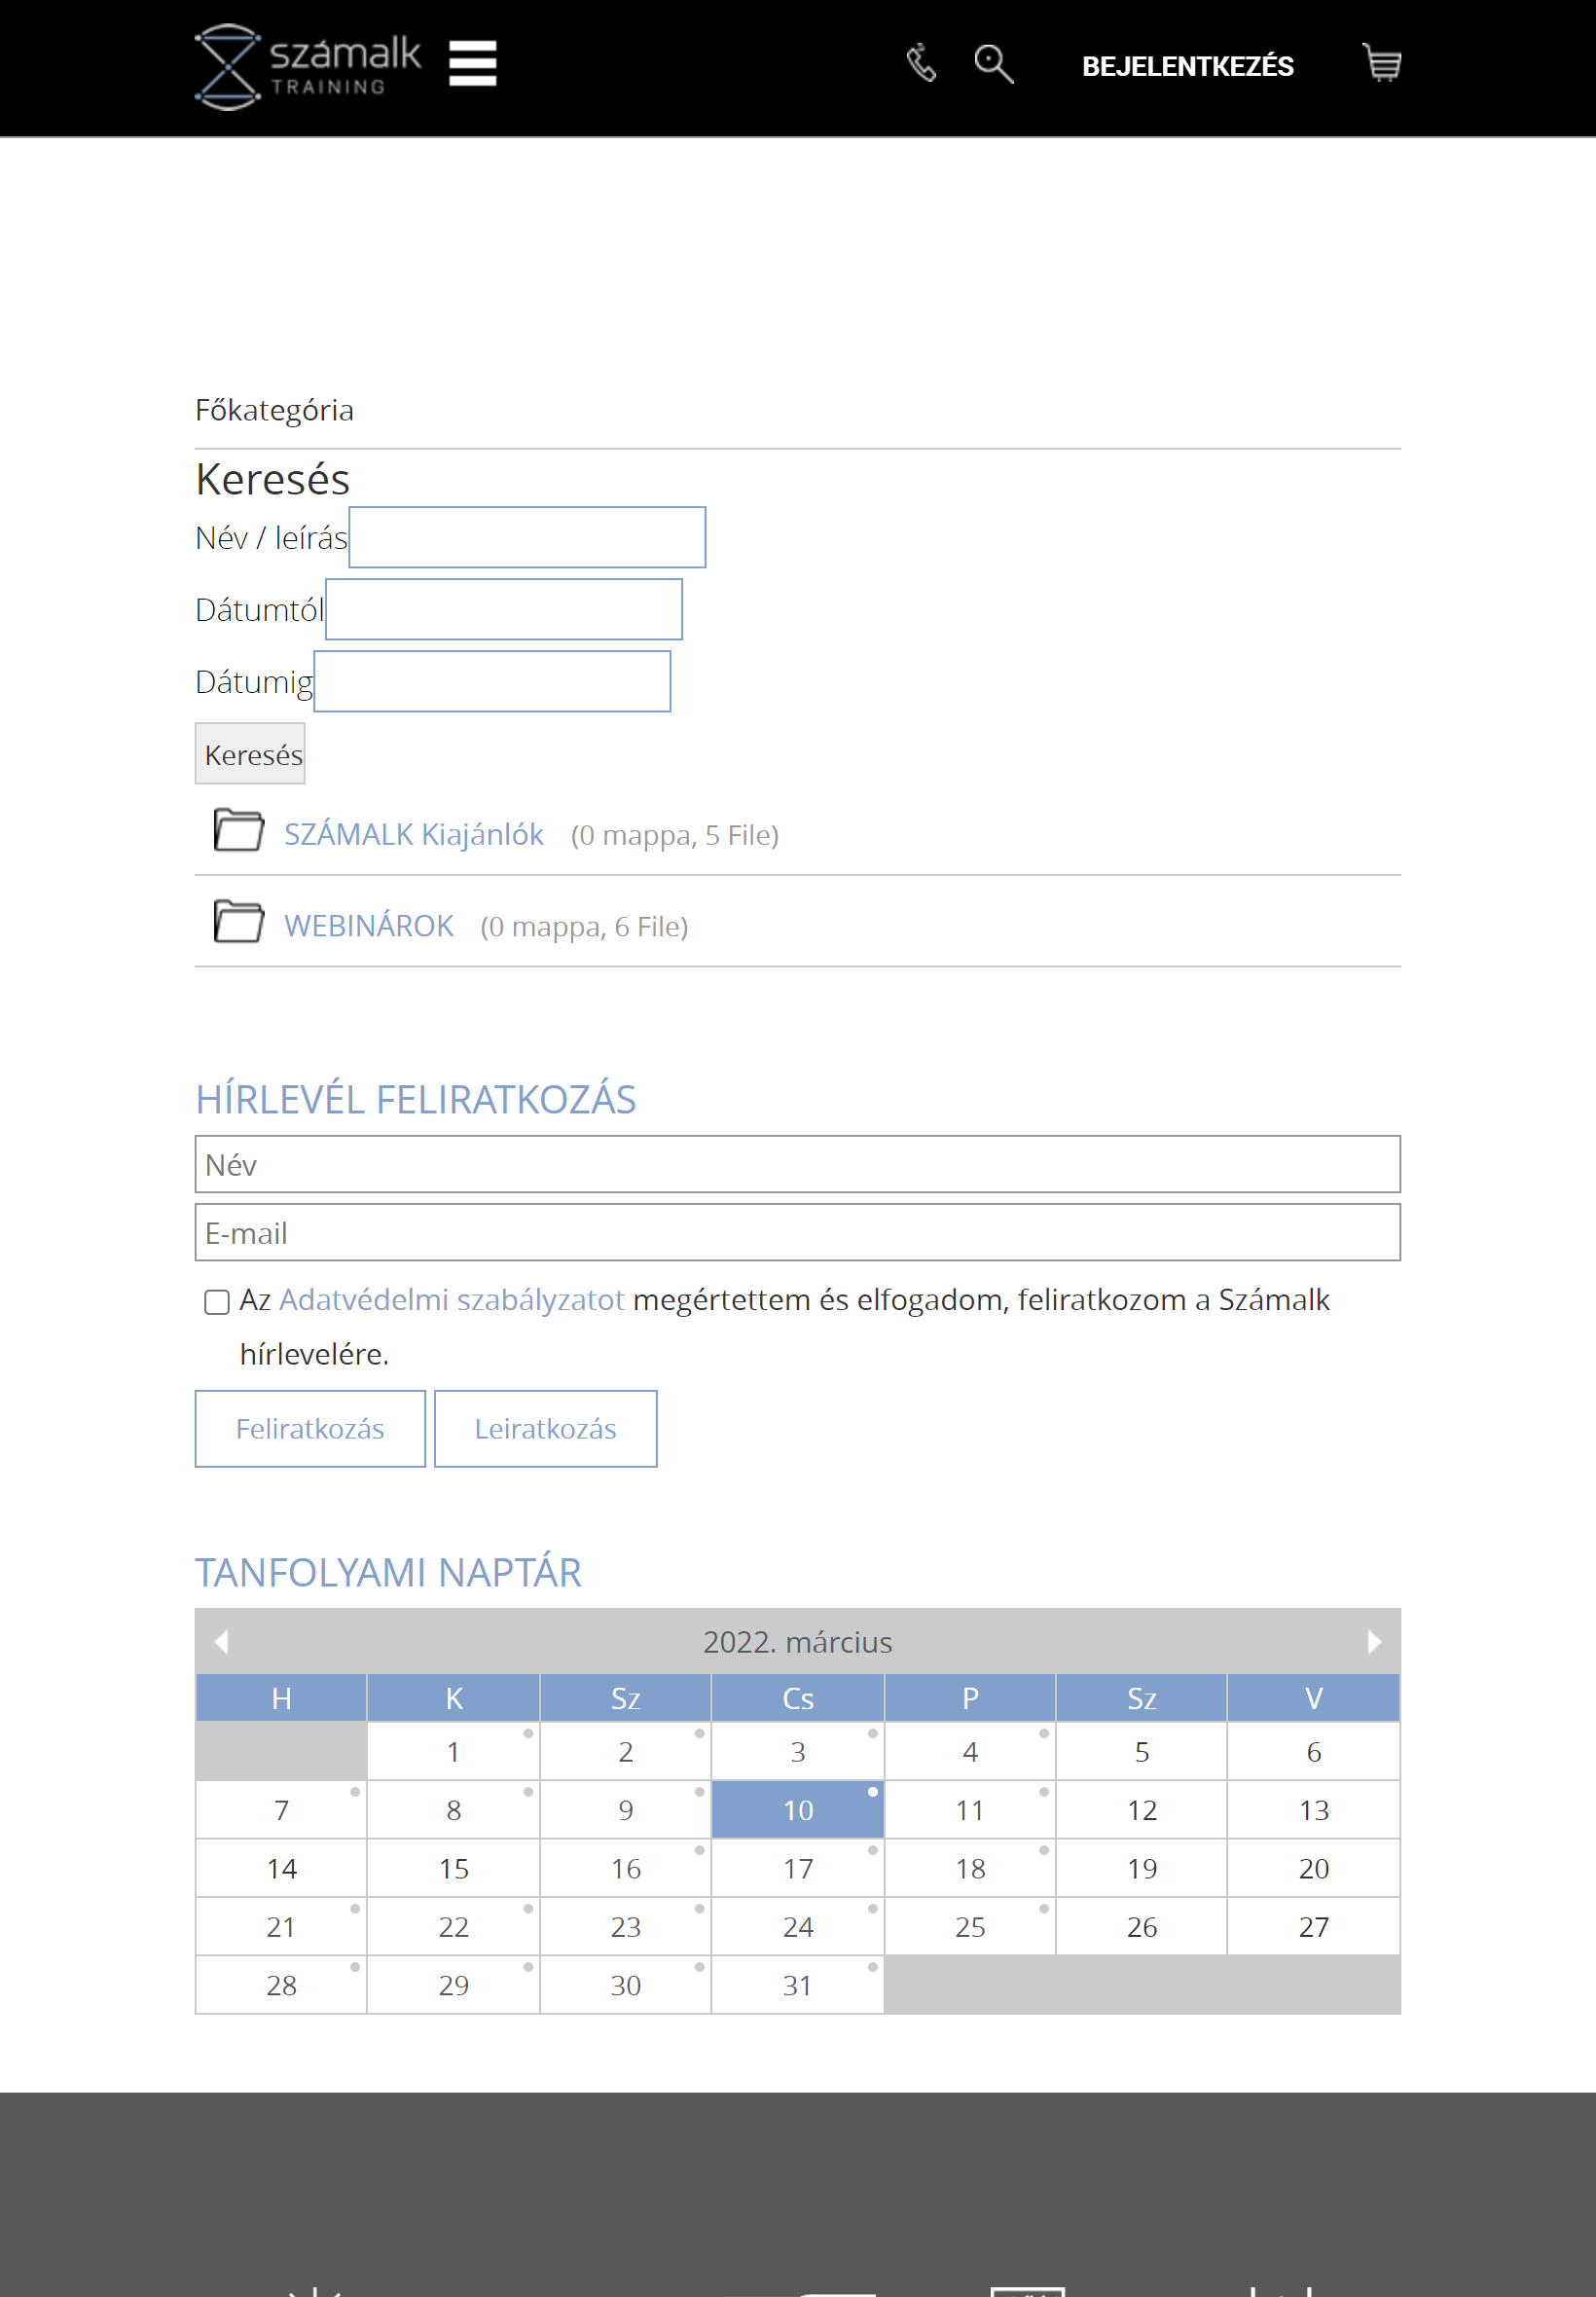Select March 19 in the calendar
The image size is (1596, 2297).
click(x=1141, y=1868)
